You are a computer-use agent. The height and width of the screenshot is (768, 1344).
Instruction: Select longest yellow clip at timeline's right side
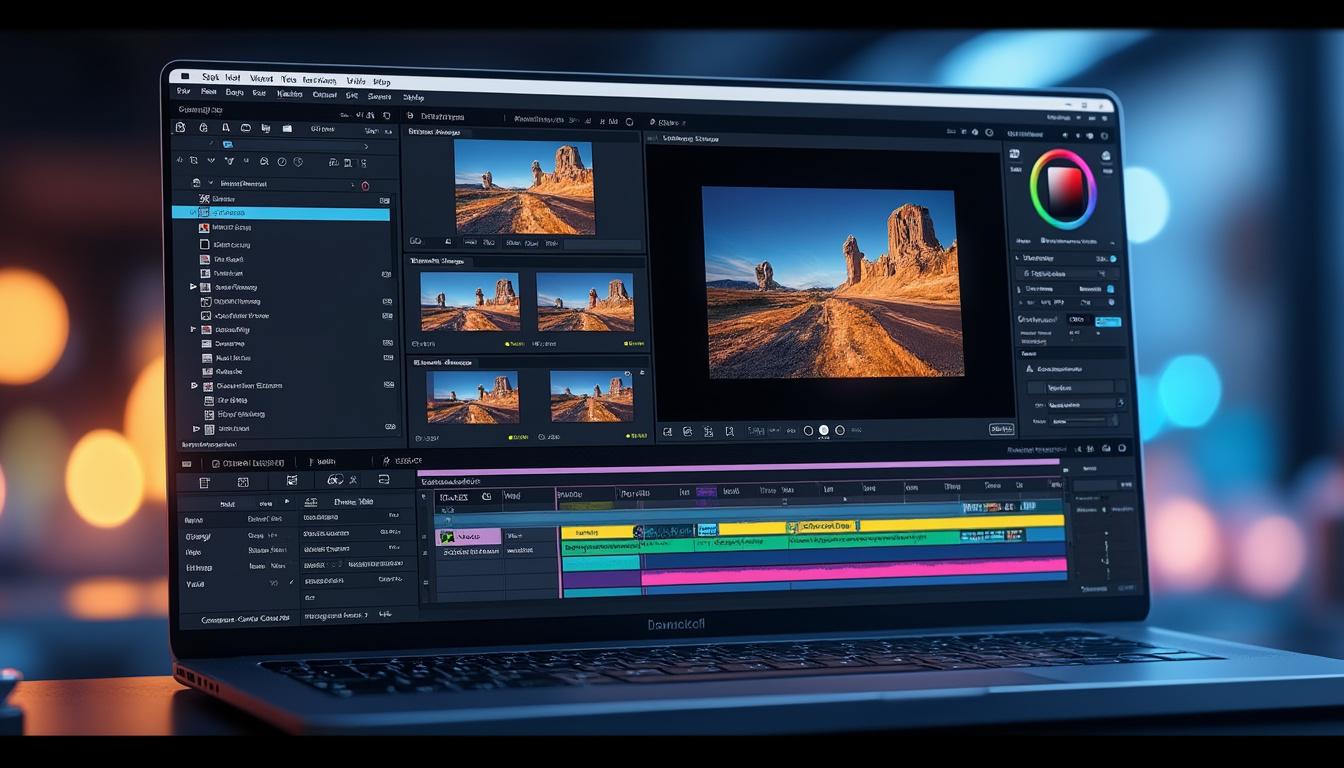[x=962, y=523]
